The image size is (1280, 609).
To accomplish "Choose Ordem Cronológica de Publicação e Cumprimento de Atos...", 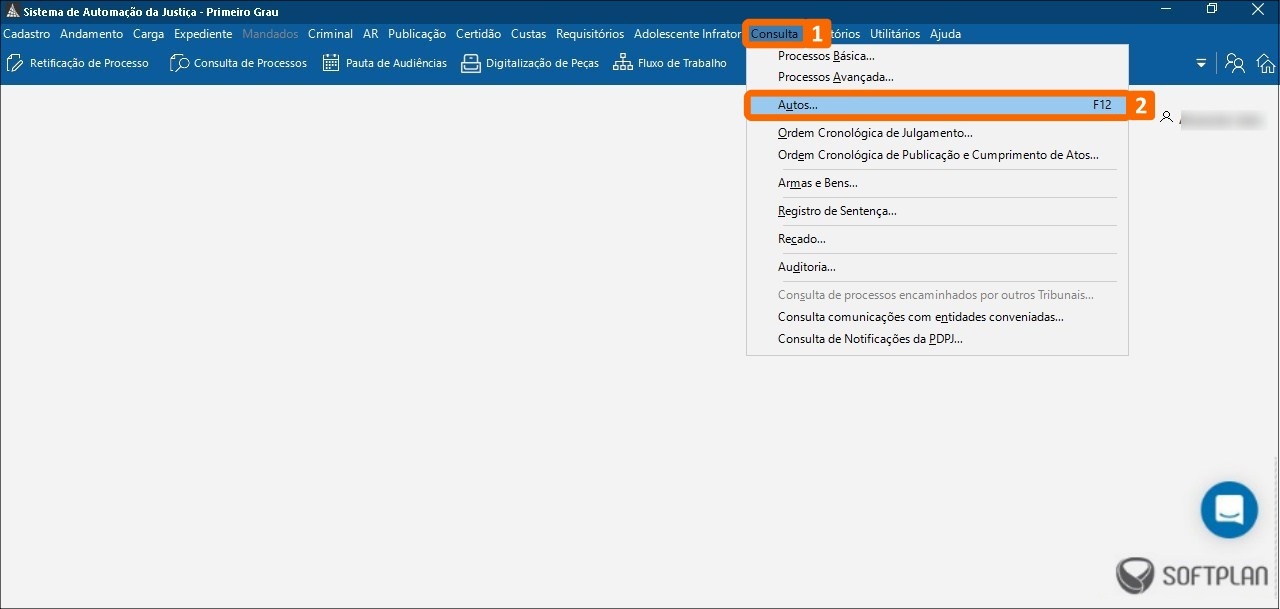I will pyautogui.click(x=937, y=155).
